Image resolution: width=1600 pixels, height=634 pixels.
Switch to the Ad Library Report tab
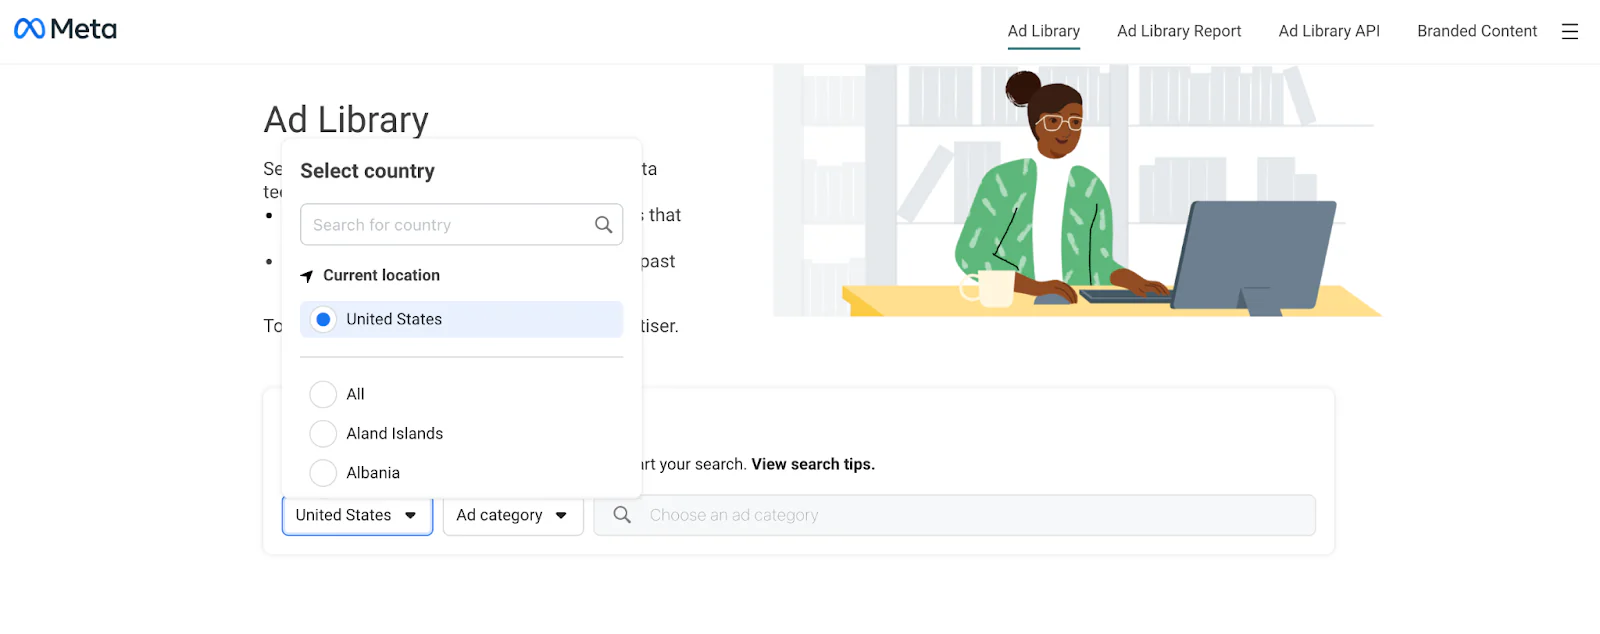click(x=1178, y=31)
